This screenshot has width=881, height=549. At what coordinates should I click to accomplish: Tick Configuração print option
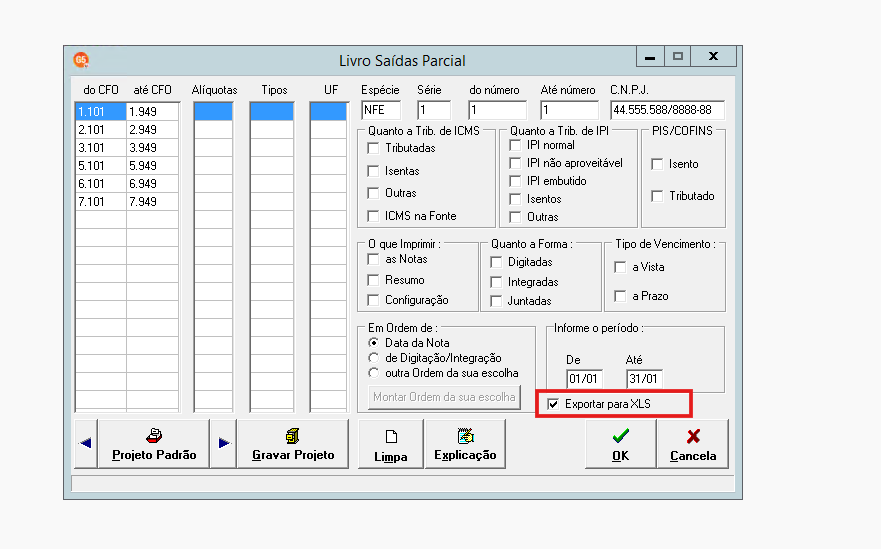(373, 300)
